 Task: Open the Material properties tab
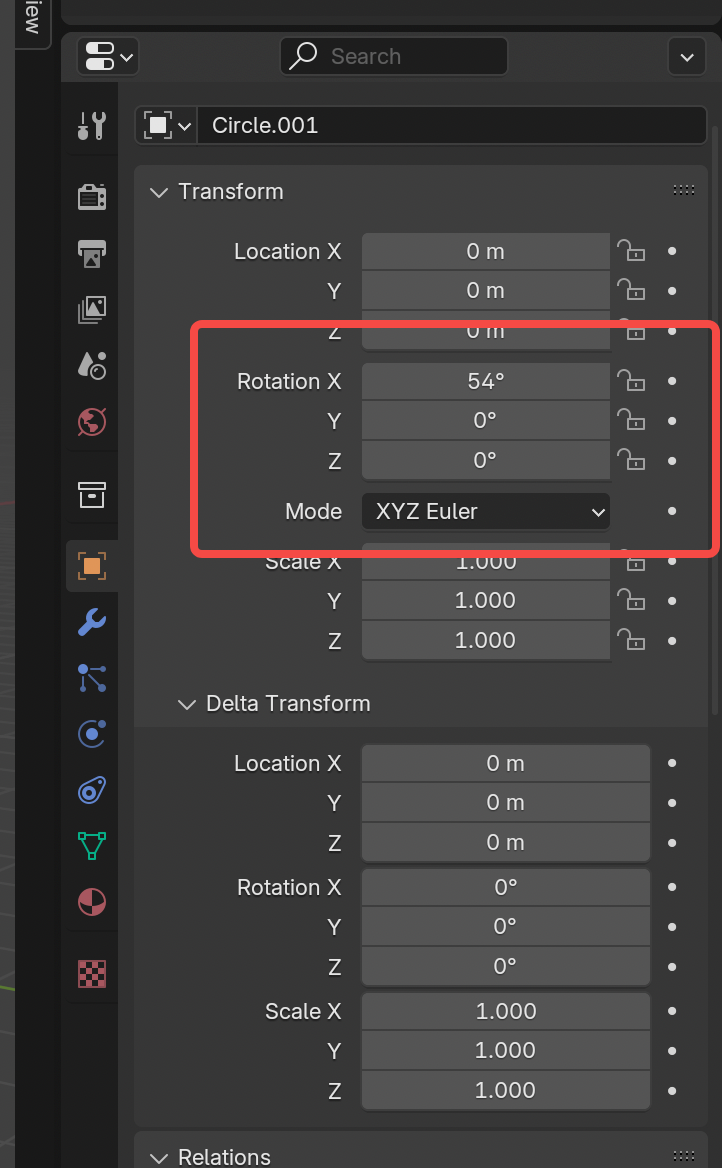[x=92, y=902]
